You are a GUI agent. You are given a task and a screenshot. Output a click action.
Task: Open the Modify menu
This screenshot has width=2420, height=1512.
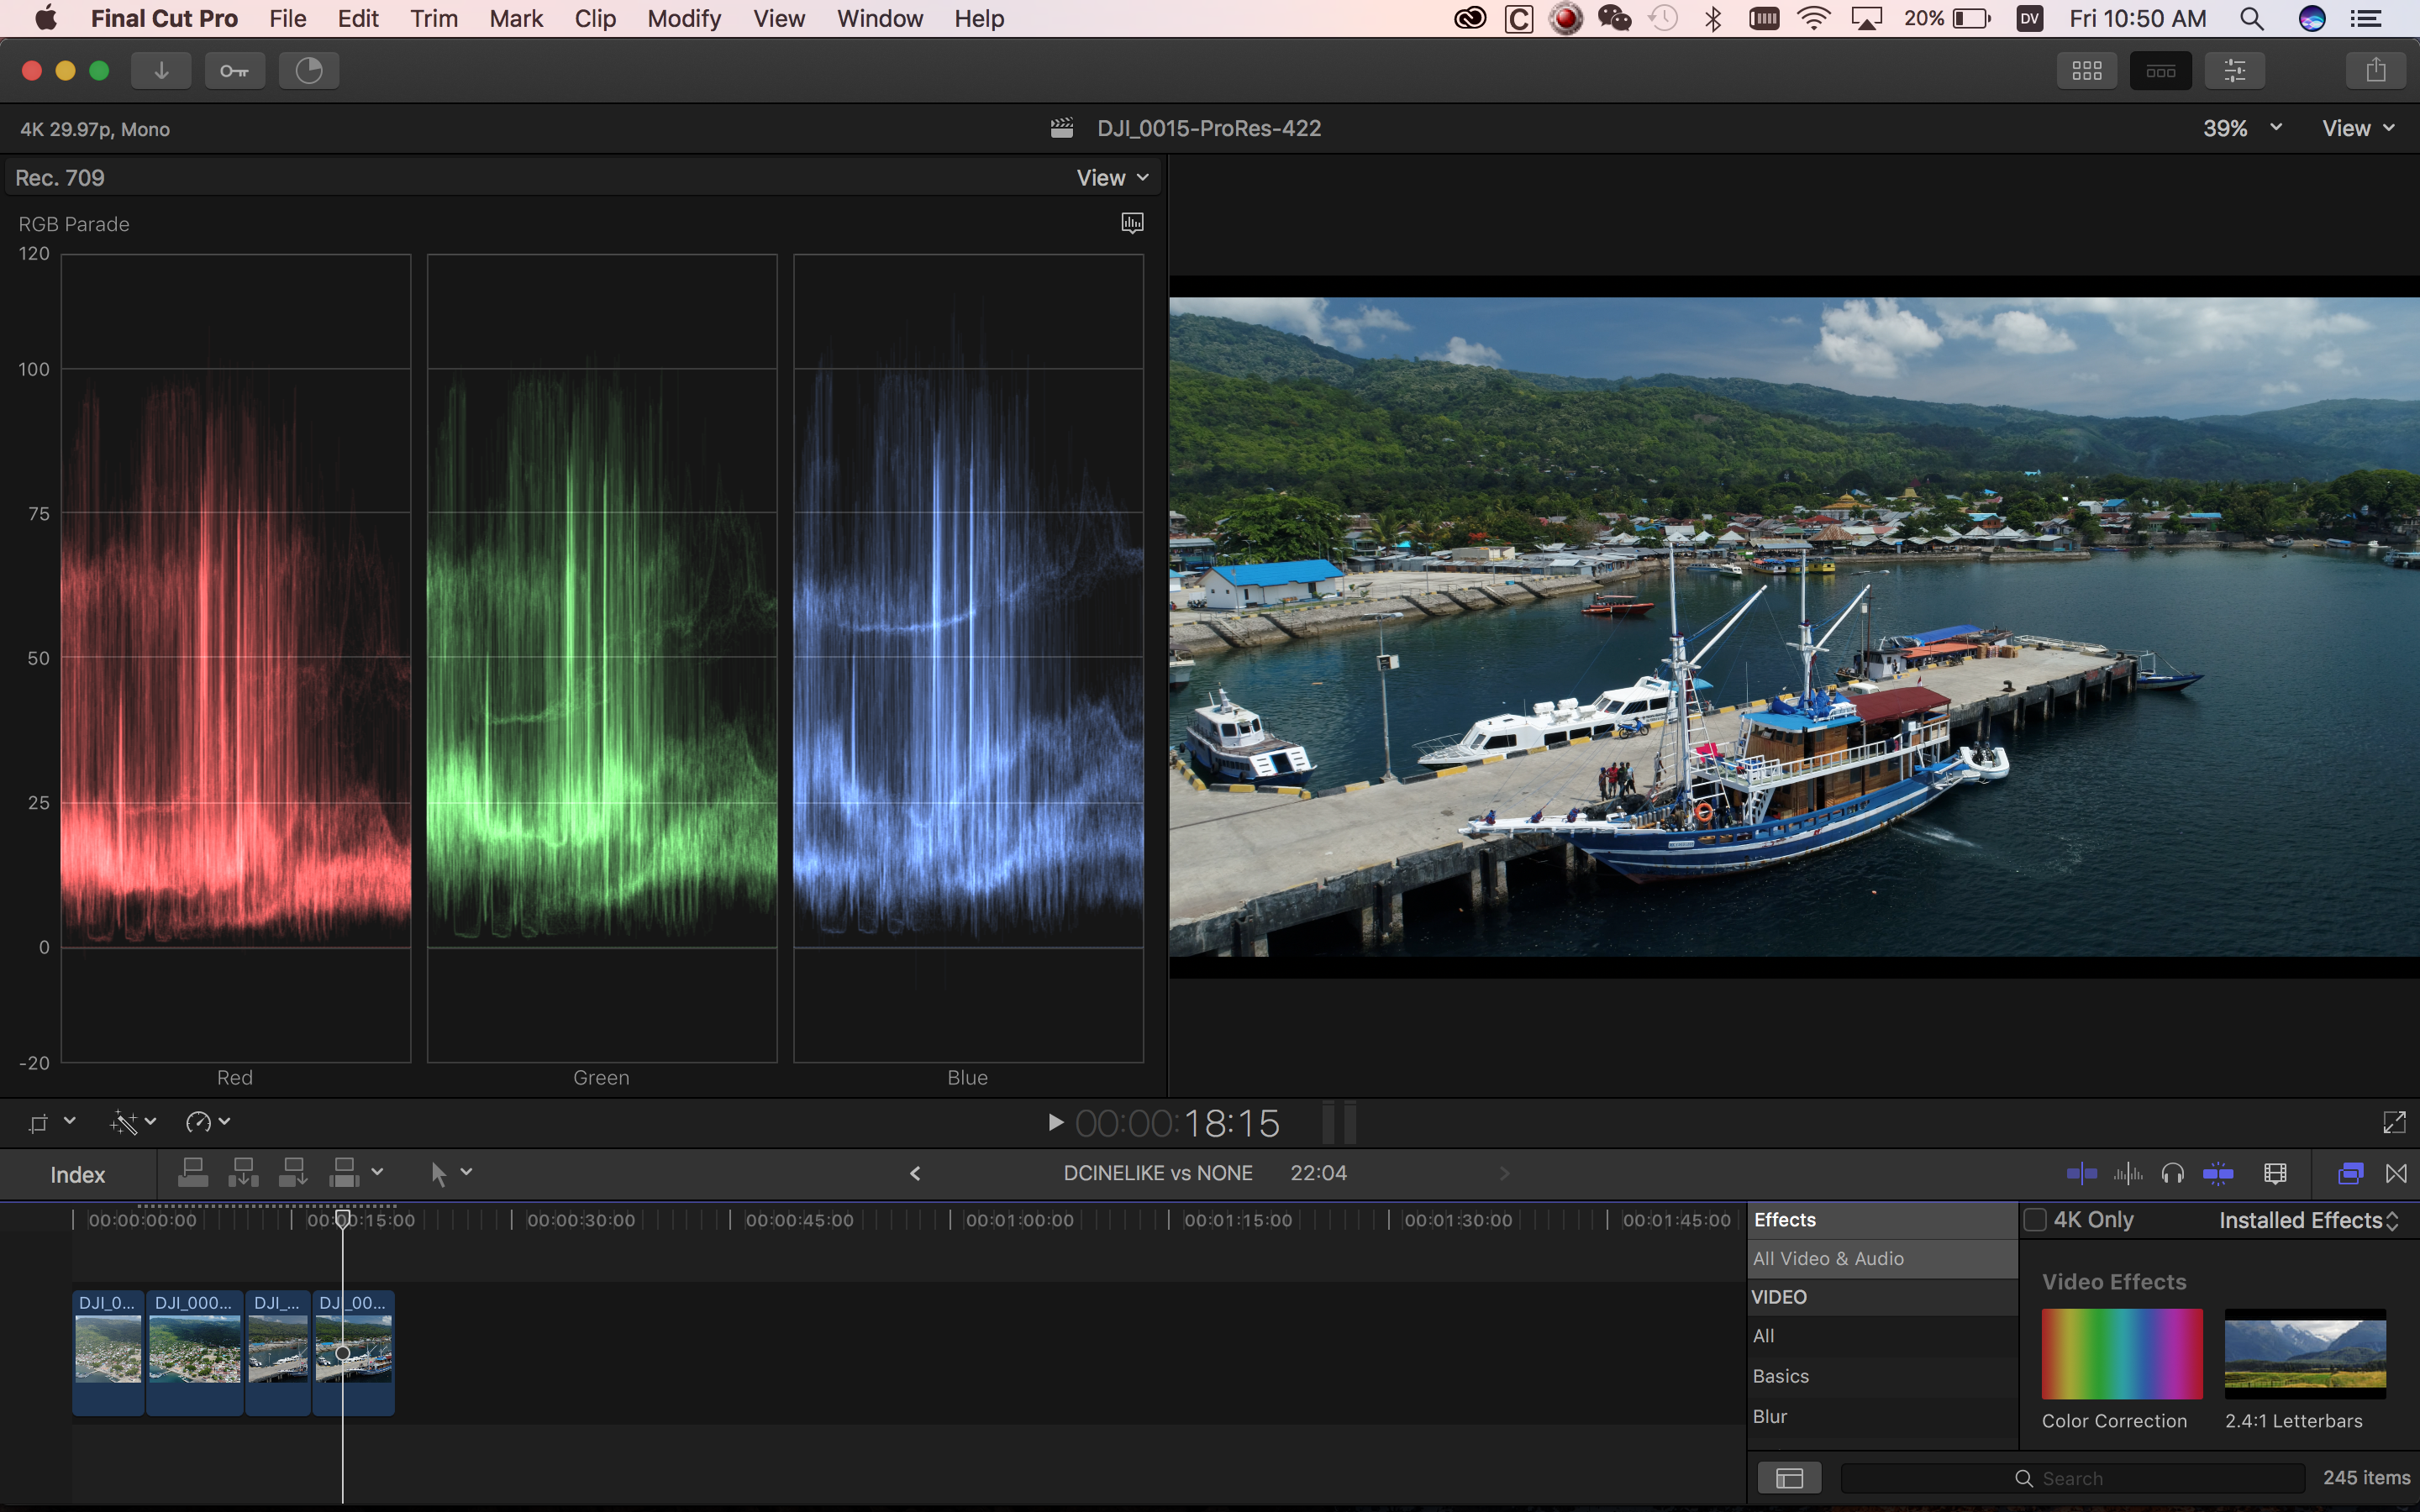point(684,19)
